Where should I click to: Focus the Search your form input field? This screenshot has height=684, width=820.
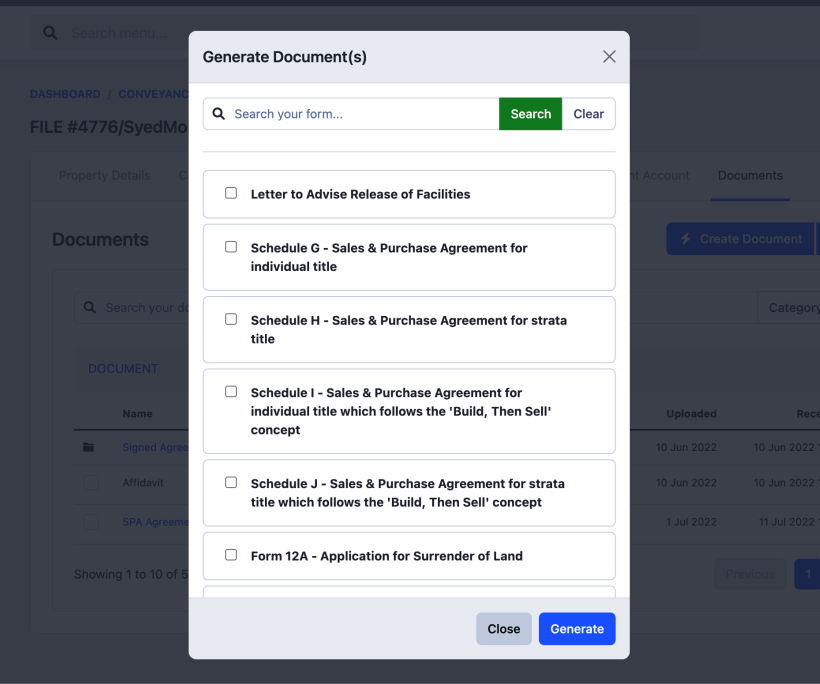(360, 114)
